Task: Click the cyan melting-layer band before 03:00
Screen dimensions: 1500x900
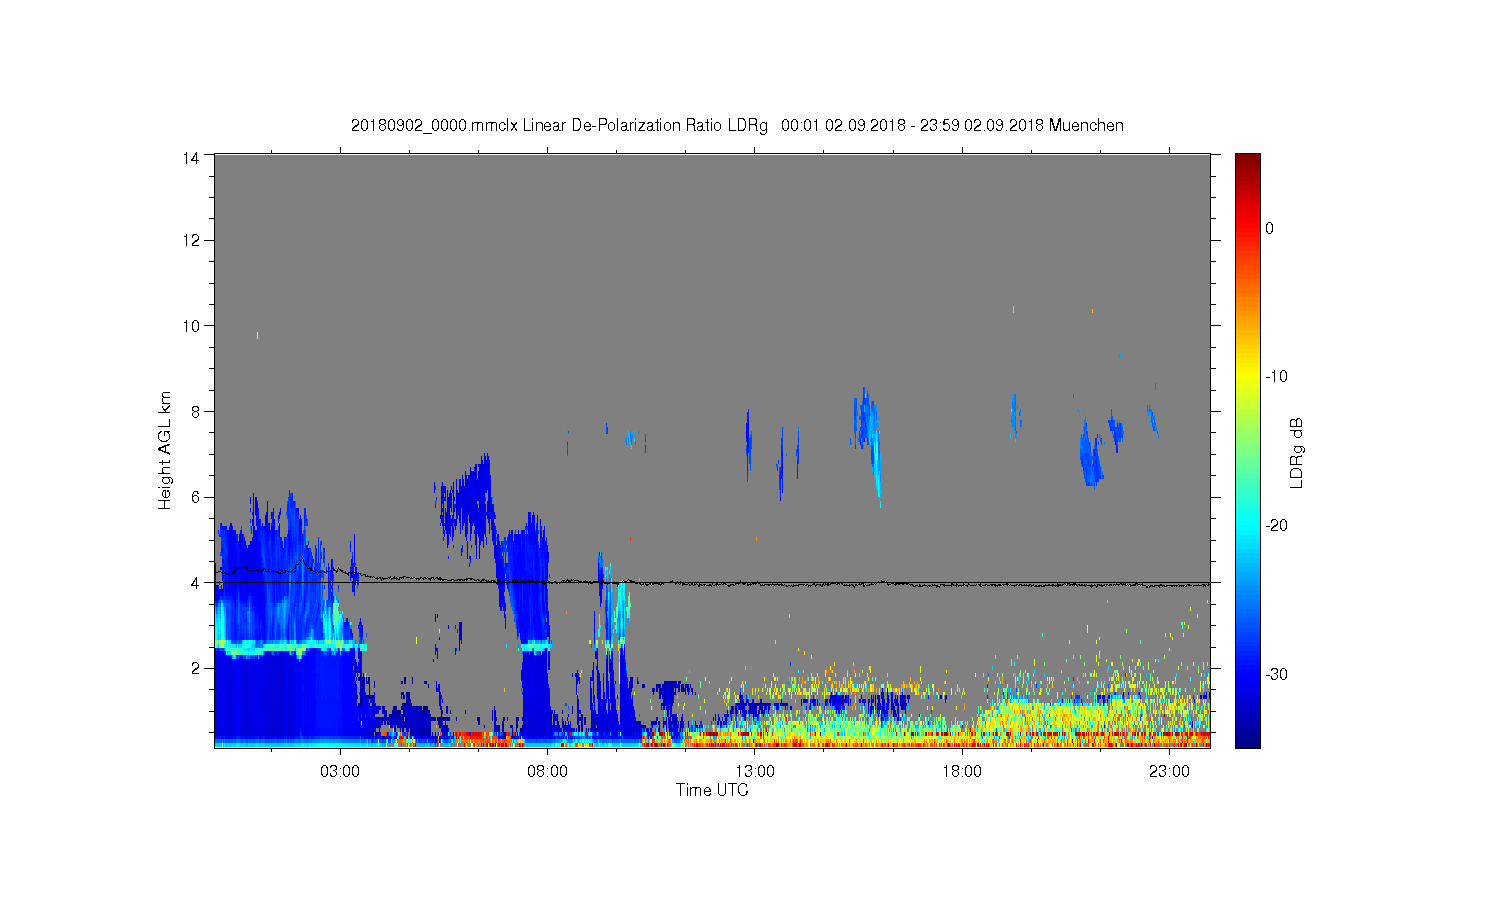Action: [290, 647]
